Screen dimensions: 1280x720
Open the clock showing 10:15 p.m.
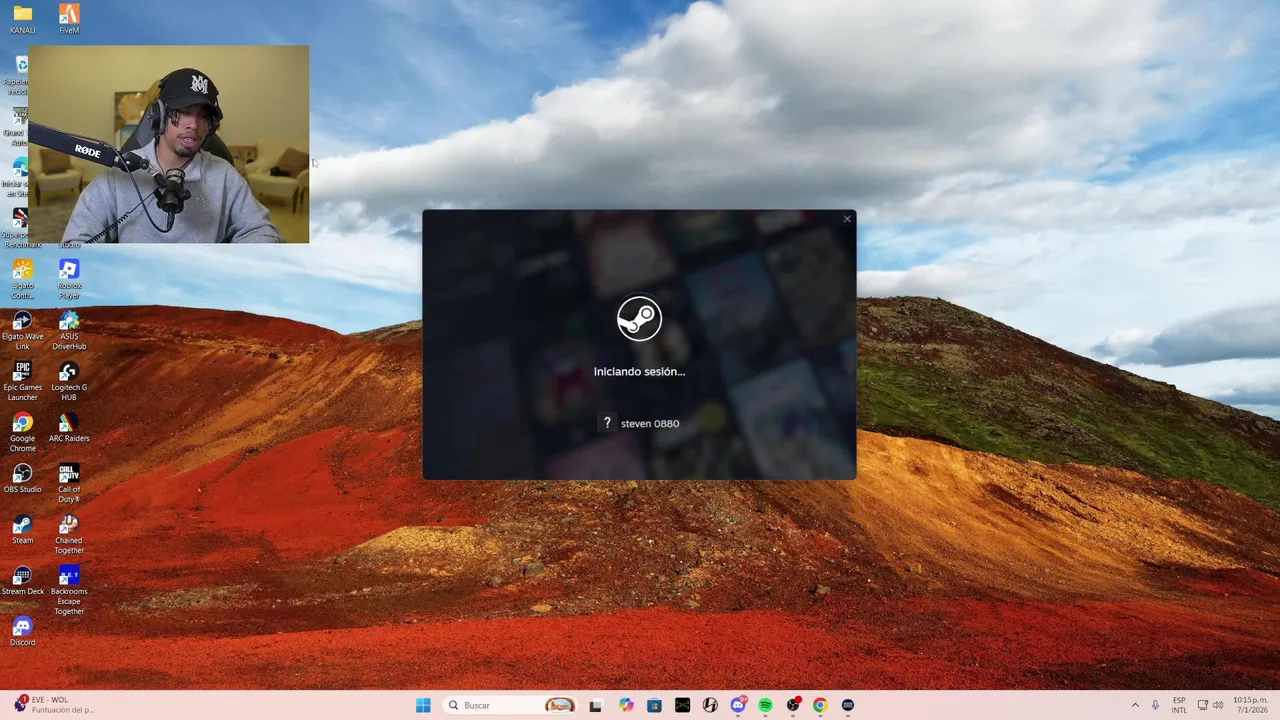point(1250,705)
